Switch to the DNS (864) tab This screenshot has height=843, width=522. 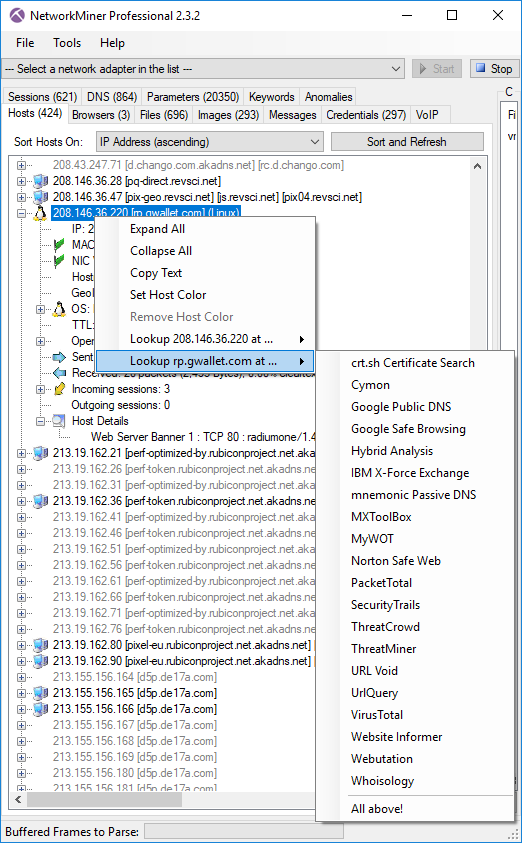coord(112,97)
